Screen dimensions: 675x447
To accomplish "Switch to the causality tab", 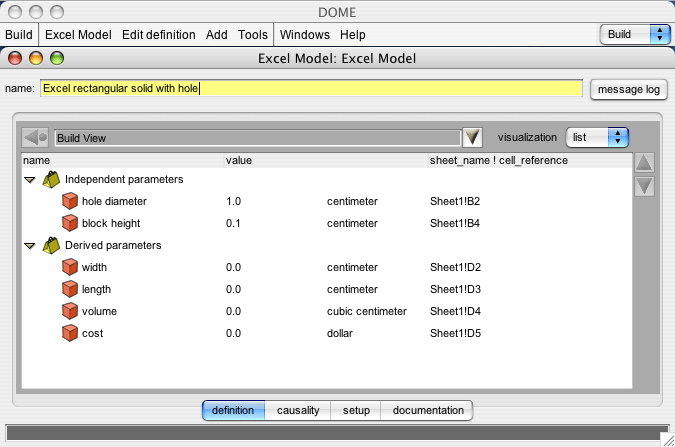I will [x=298, y=410].
